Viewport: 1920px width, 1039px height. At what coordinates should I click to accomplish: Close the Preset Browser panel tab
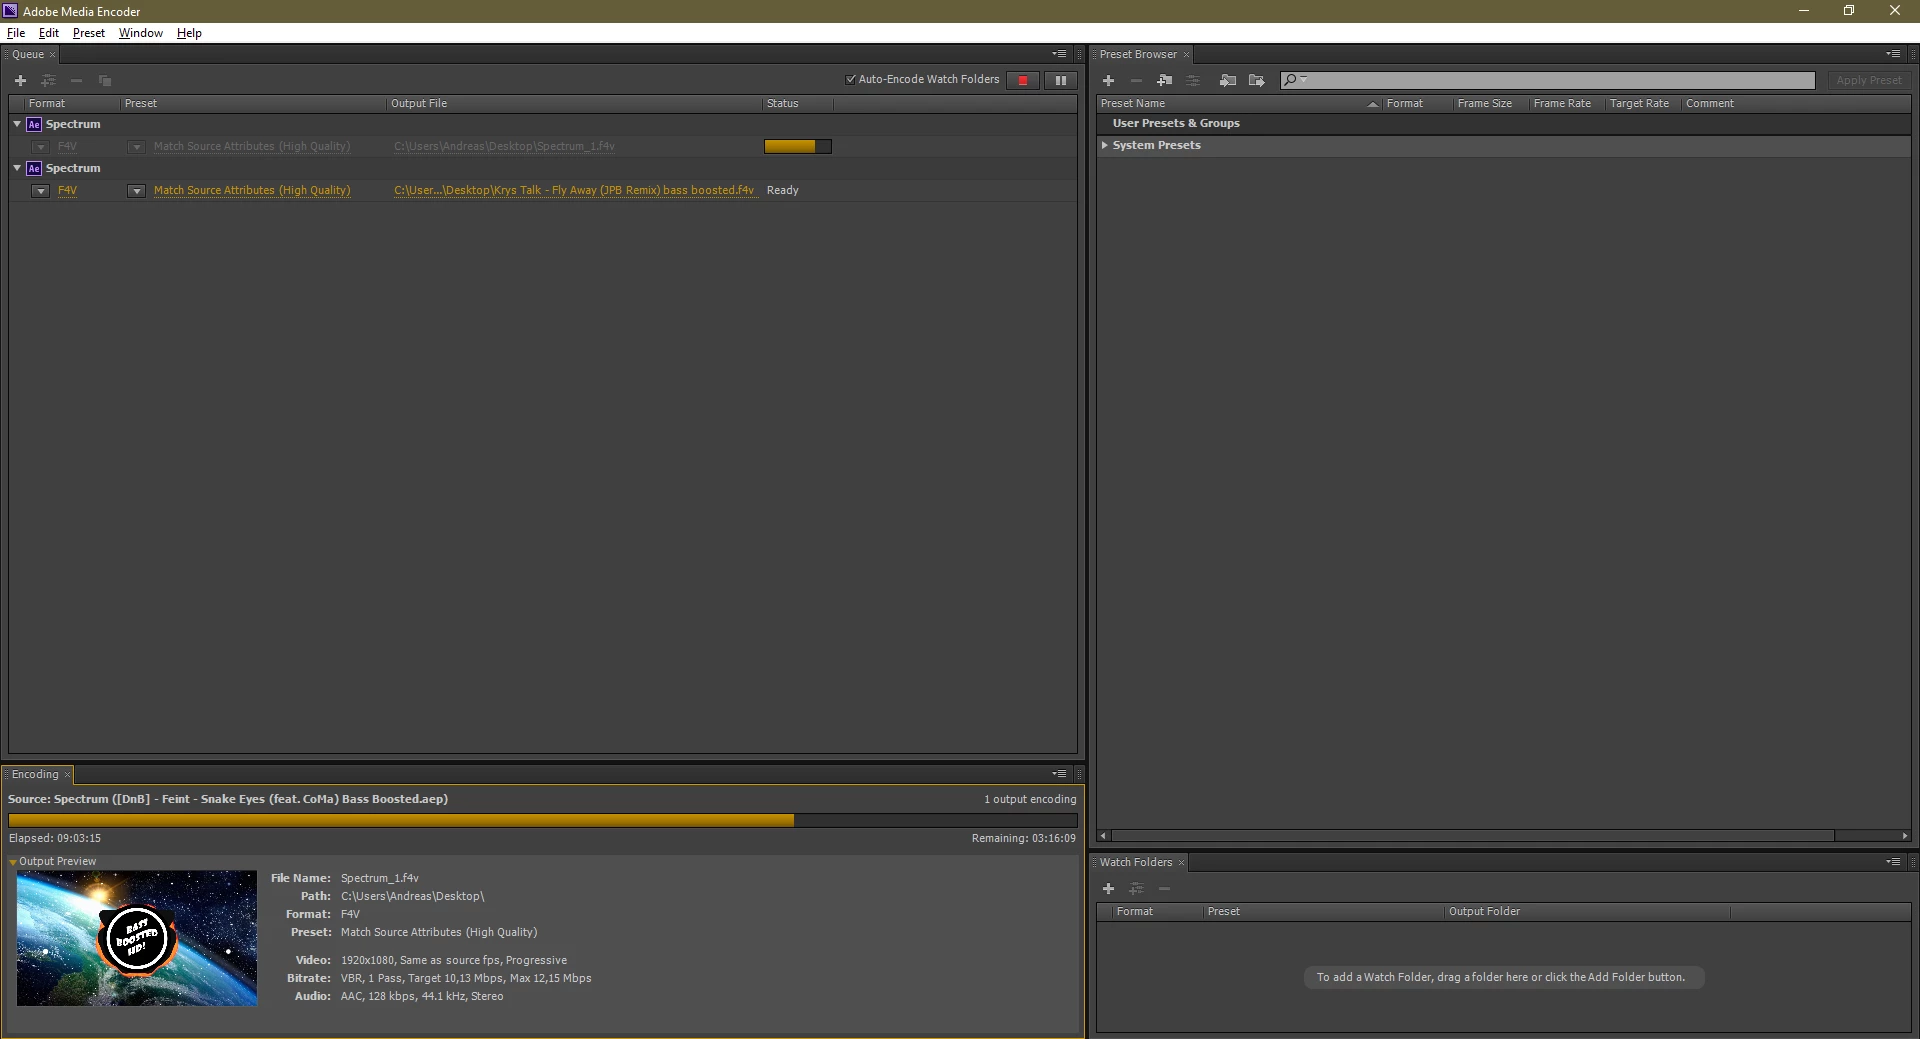coord(1187,55)
